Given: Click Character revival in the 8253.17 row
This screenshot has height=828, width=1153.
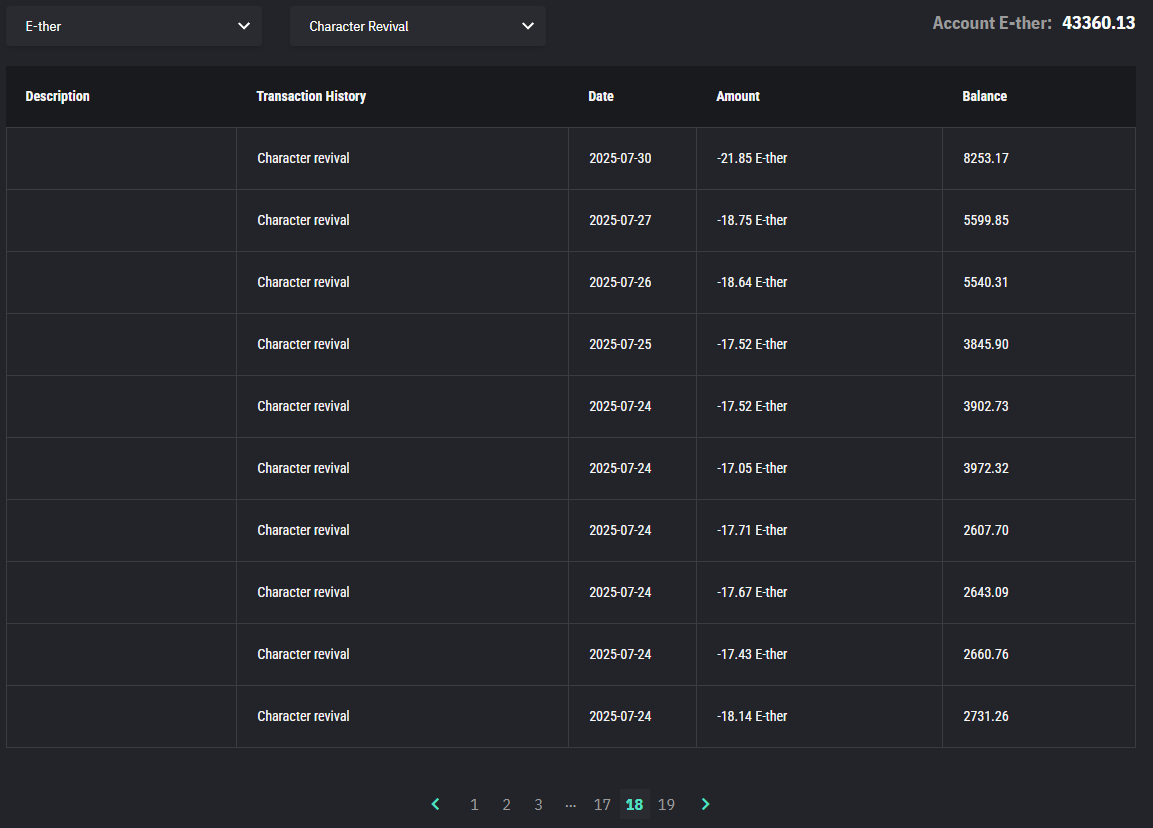Looking at the screenshot, I should click(x=303, y=158).
